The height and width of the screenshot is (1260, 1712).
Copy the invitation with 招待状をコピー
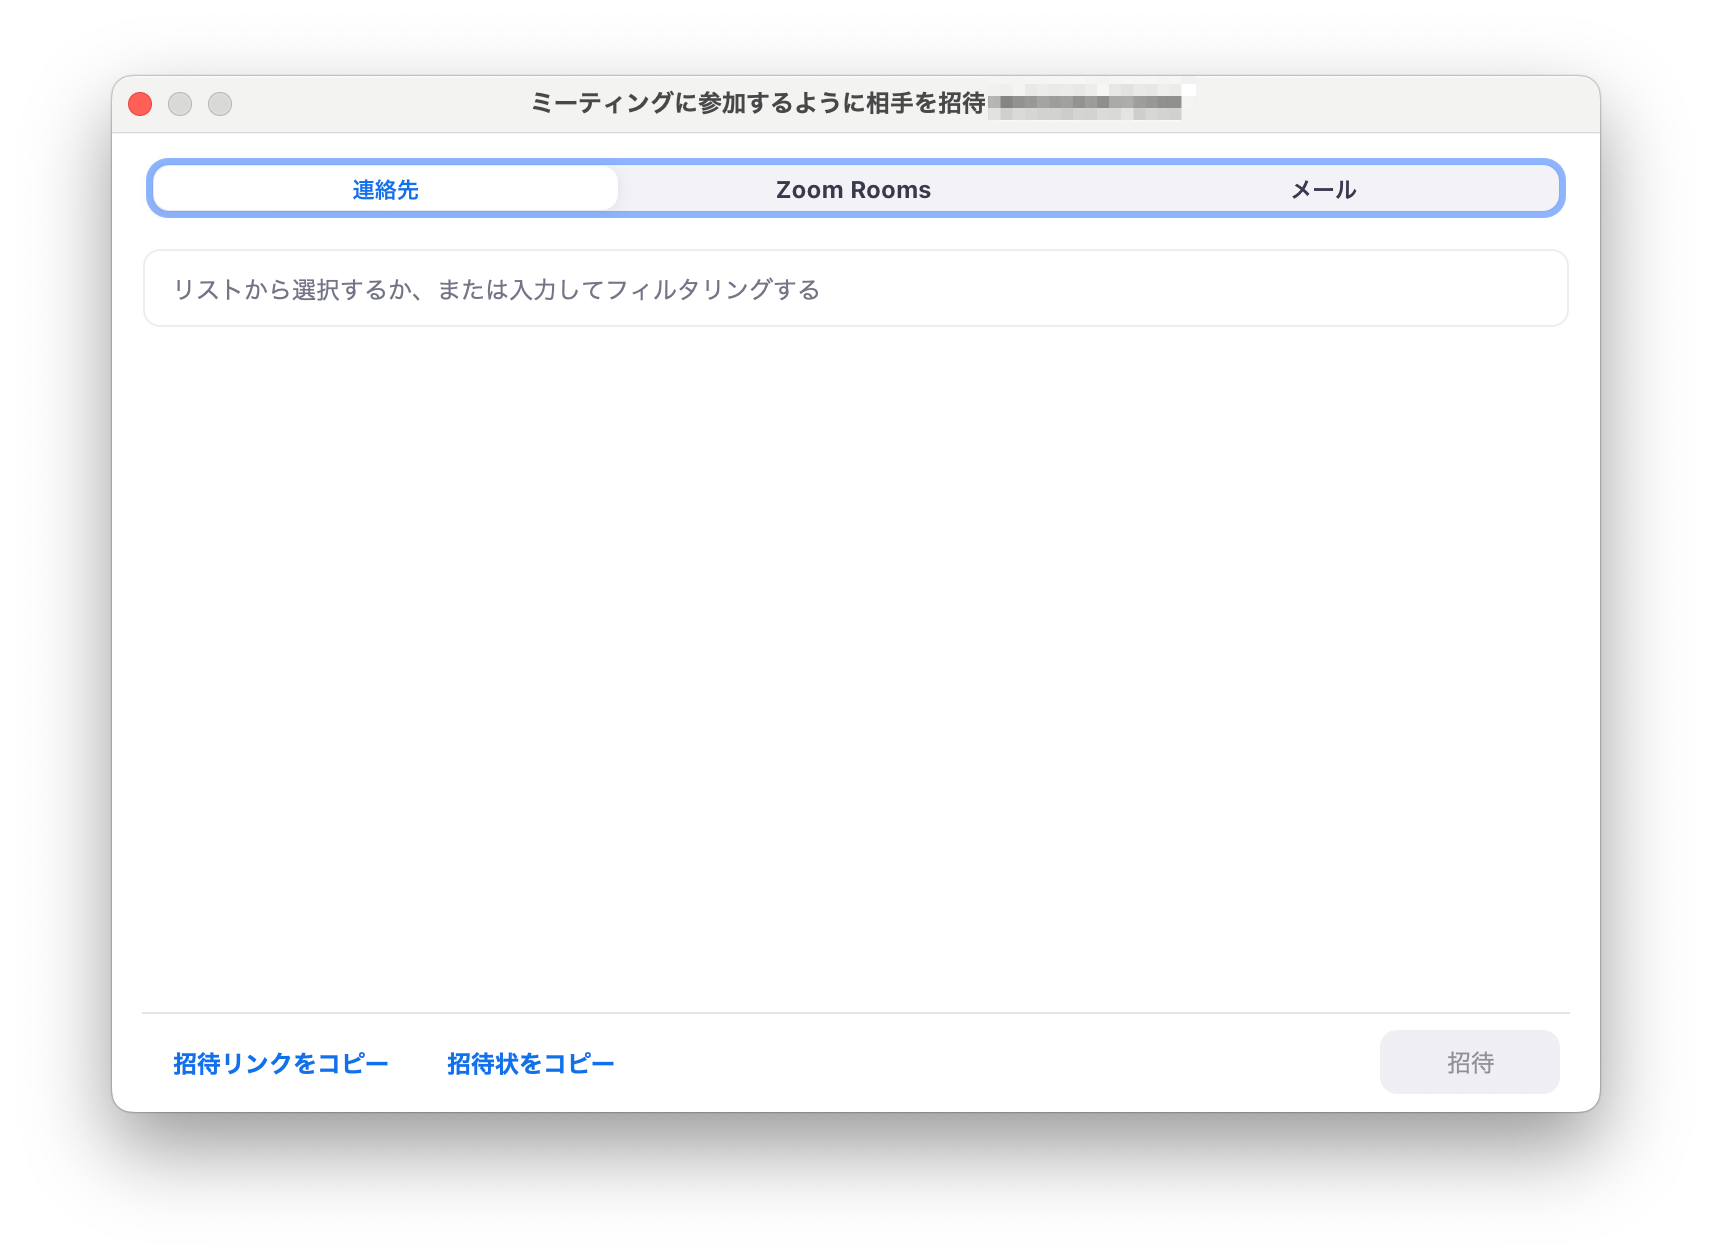[530, 1063]
